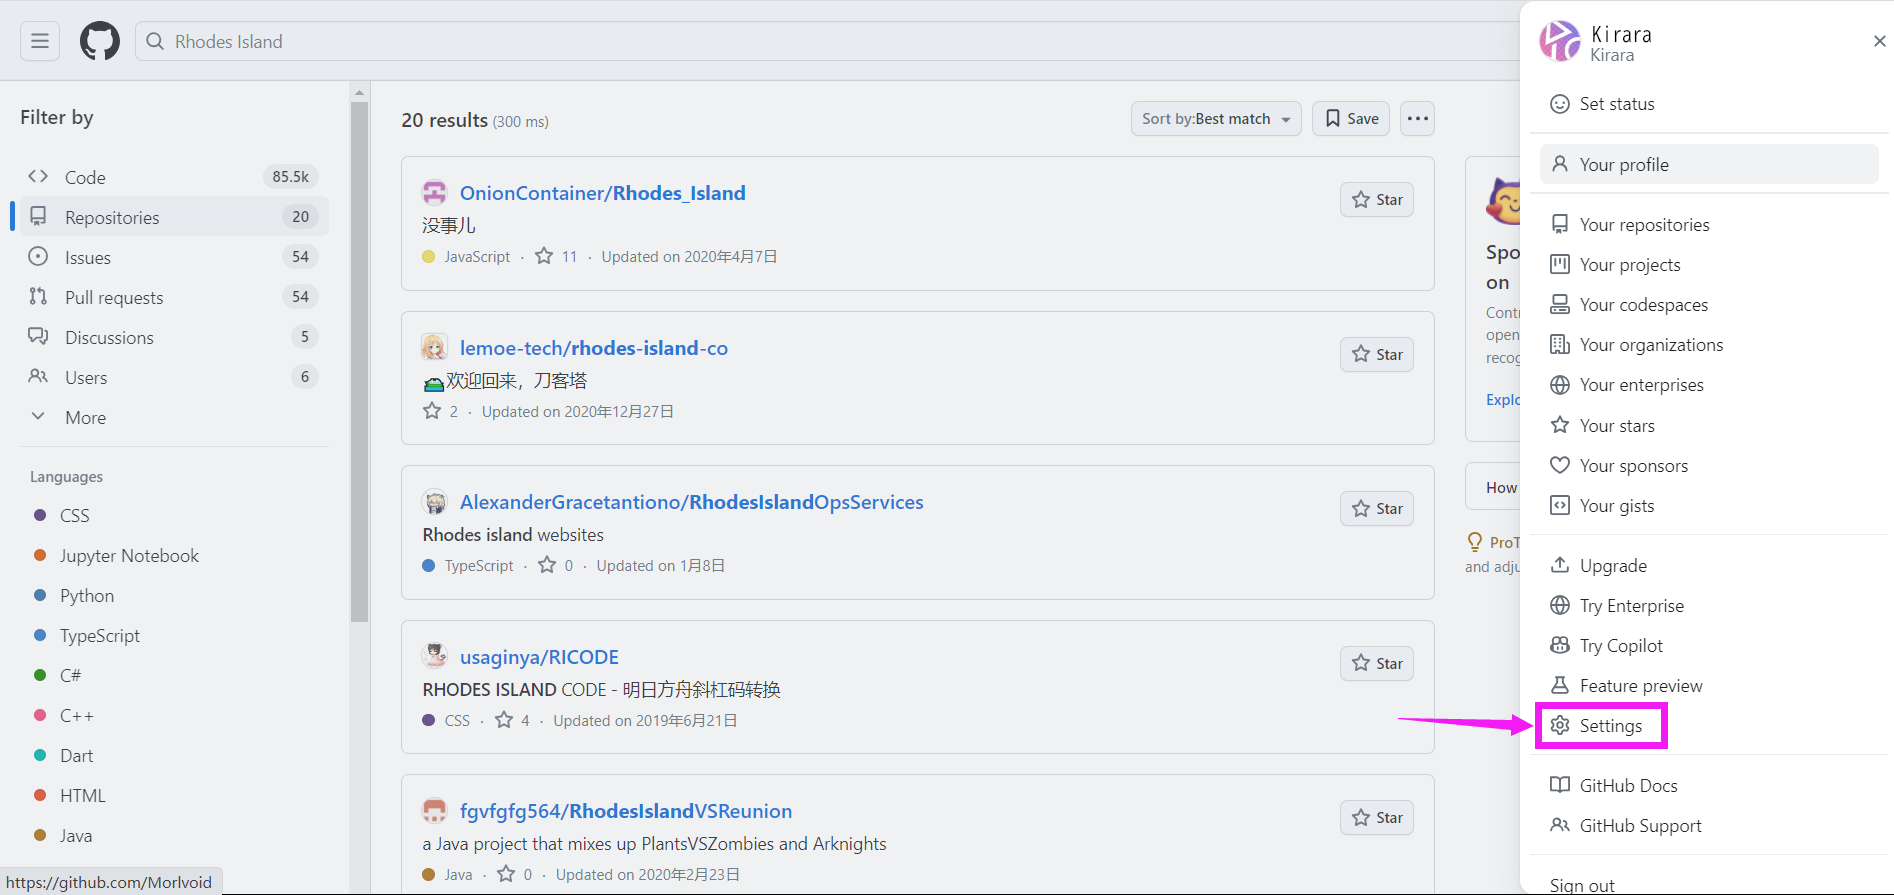Open fgvfgfg564/RhodesIslandVSReunion repository
The width and height of the screenshot is (1894, 895).
pyautogui.click(x=626, y=811)
